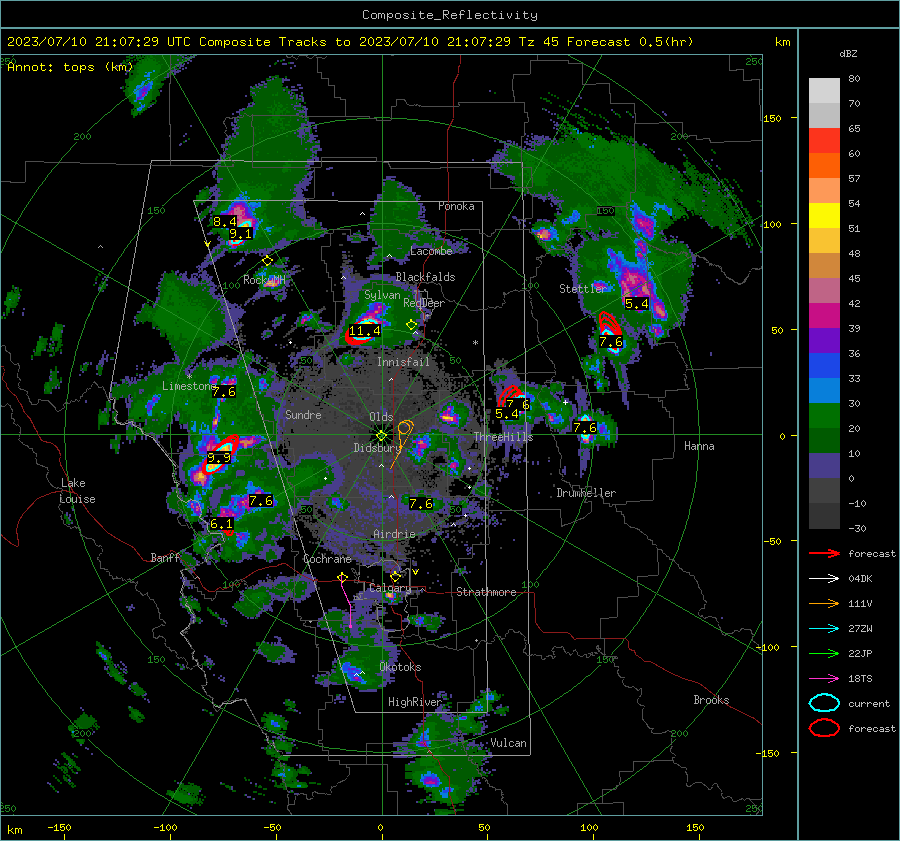Select the orange 111V track arrow

click(824, 603)
